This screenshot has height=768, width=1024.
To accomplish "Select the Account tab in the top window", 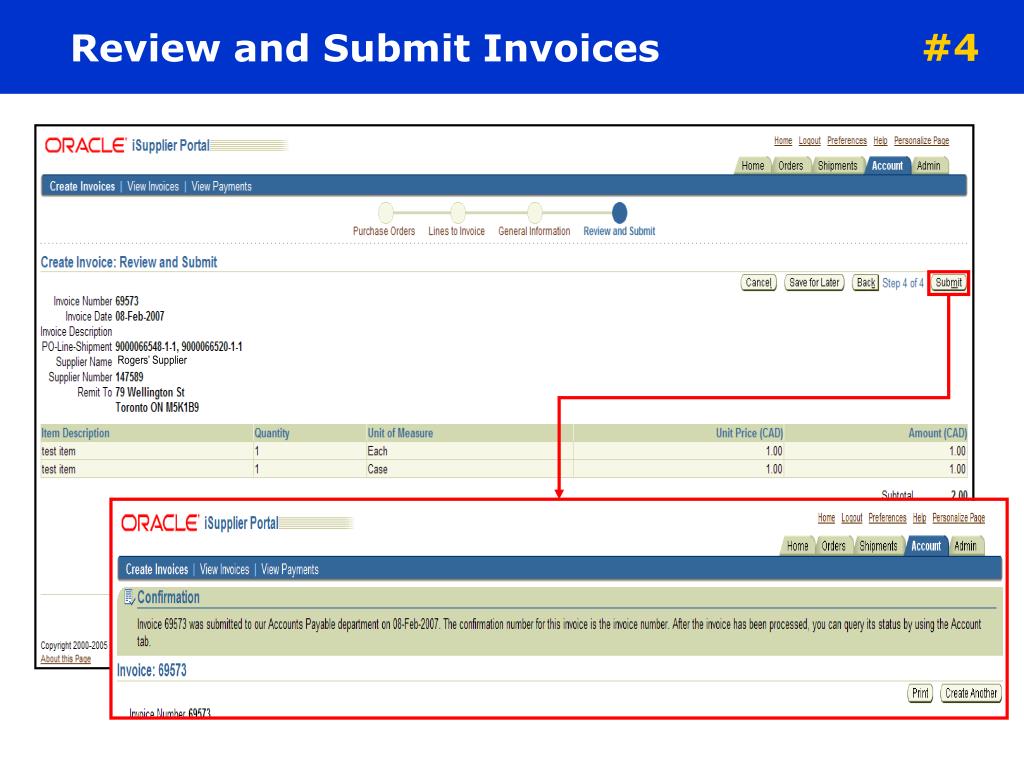I will (887, 166).
